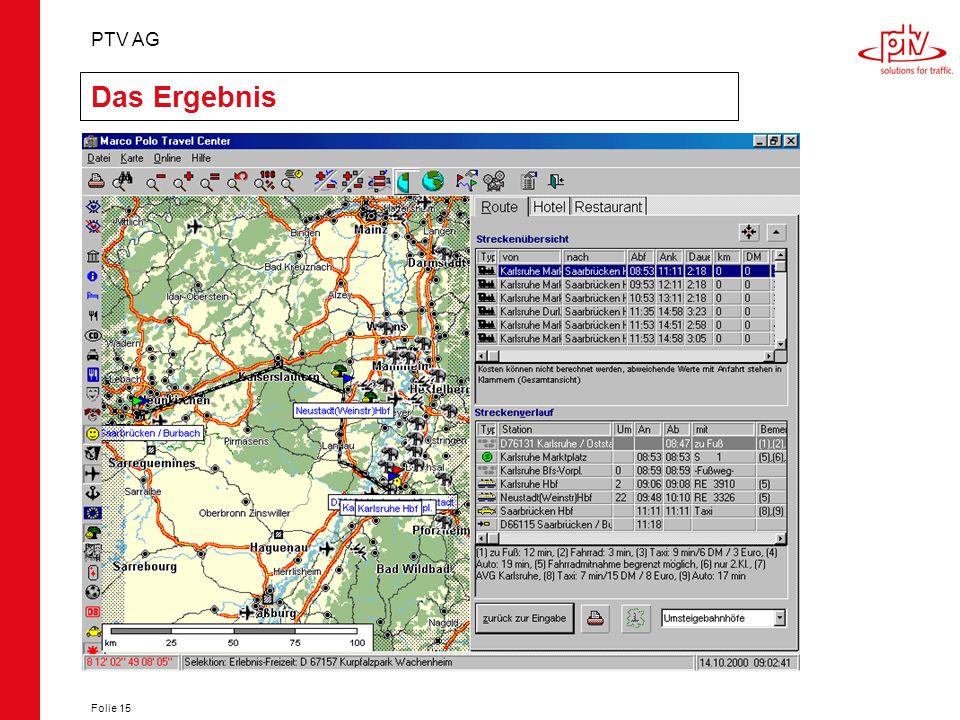Select the 09:53 departure route row
This screenshot has height=720, width=960.
pos(625,284)
